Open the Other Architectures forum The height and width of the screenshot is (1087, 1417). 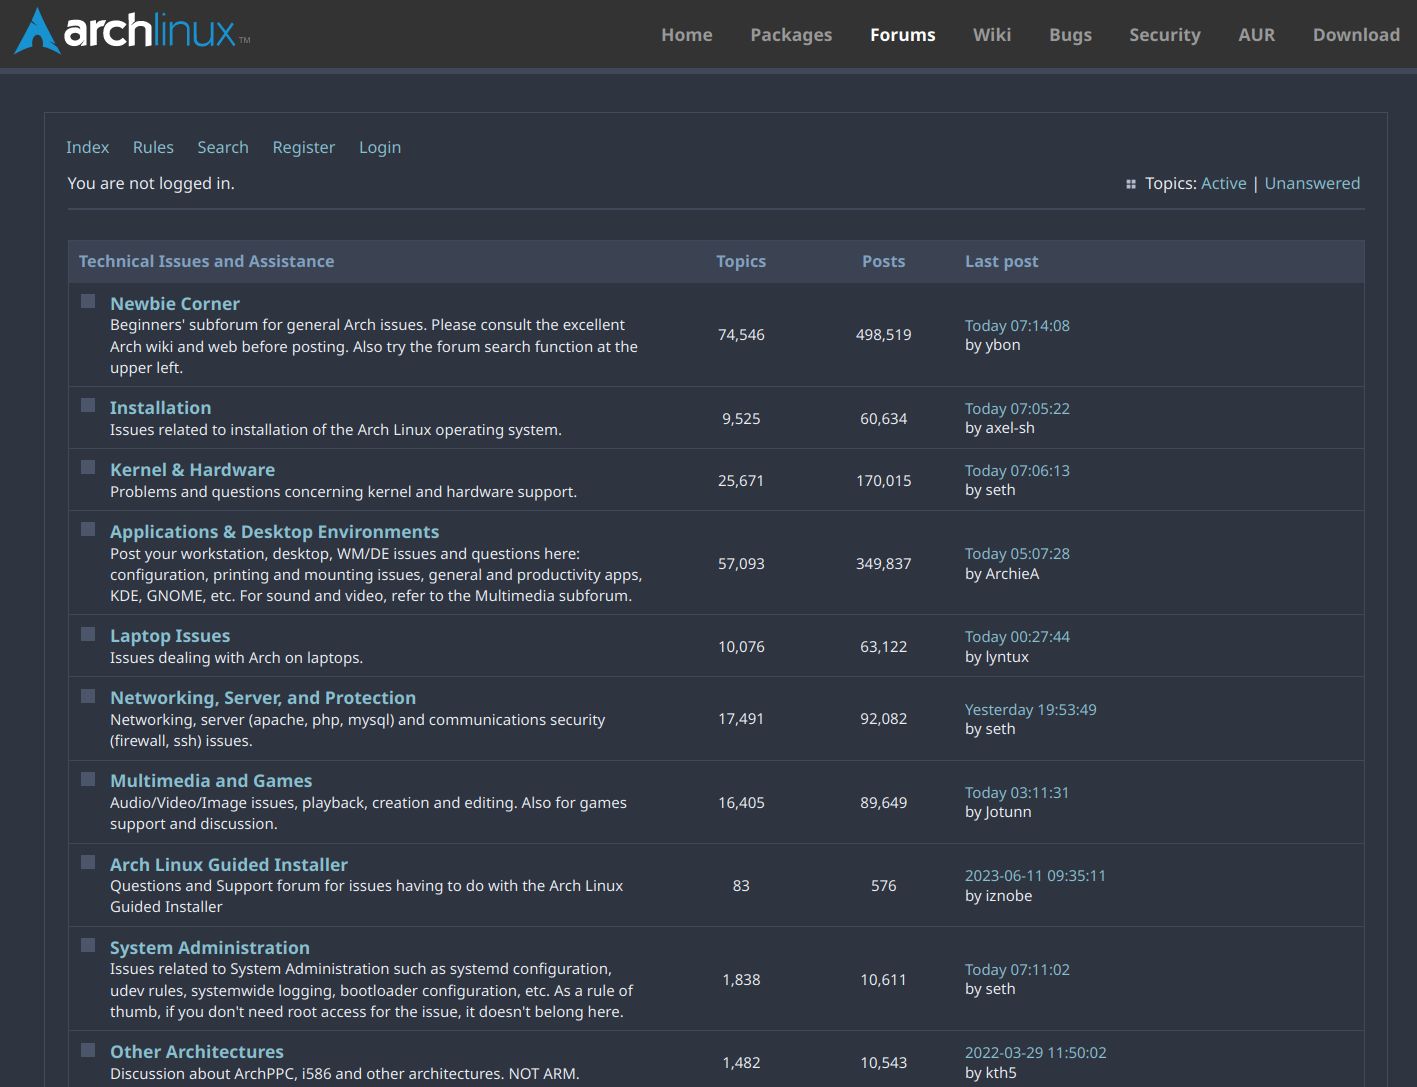[197, 1051]
